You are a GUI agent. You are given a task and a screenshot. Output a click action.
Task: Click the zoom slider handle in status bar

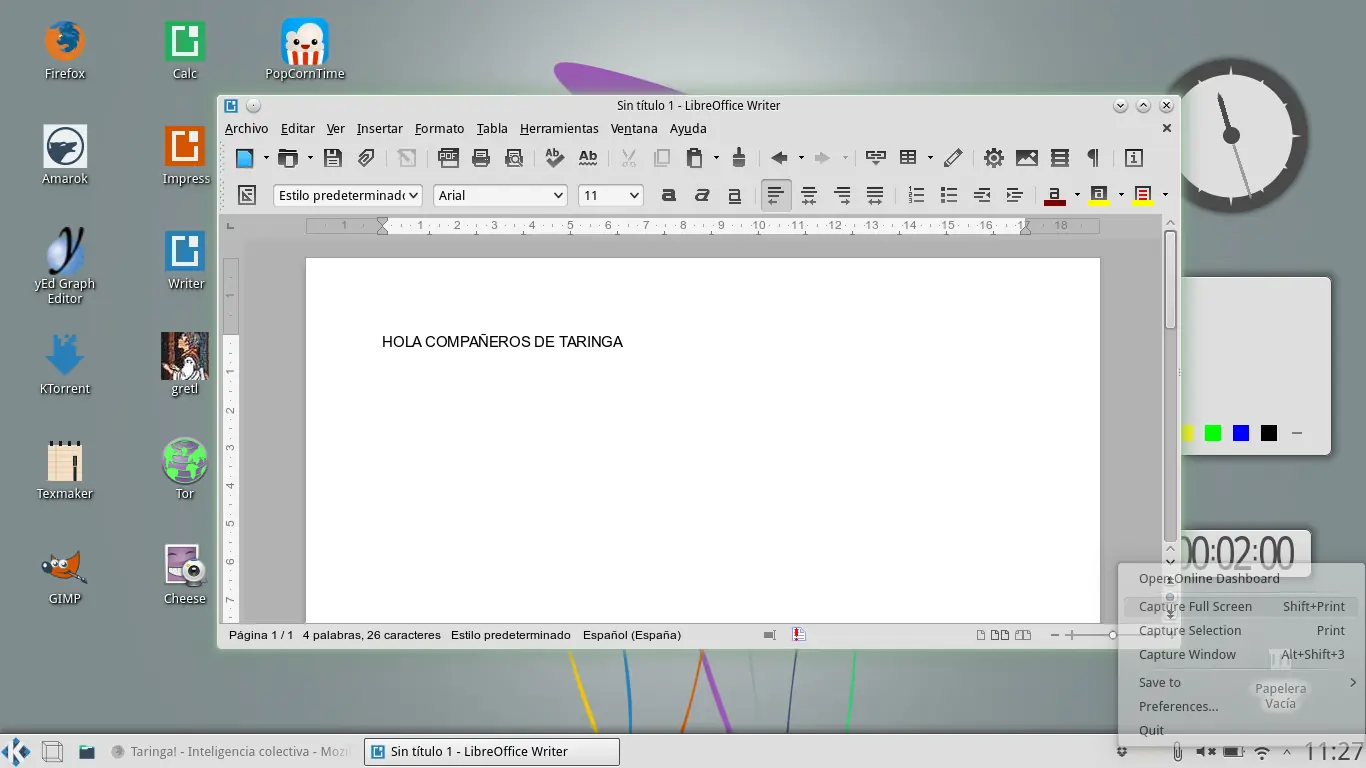point(1112,635)
